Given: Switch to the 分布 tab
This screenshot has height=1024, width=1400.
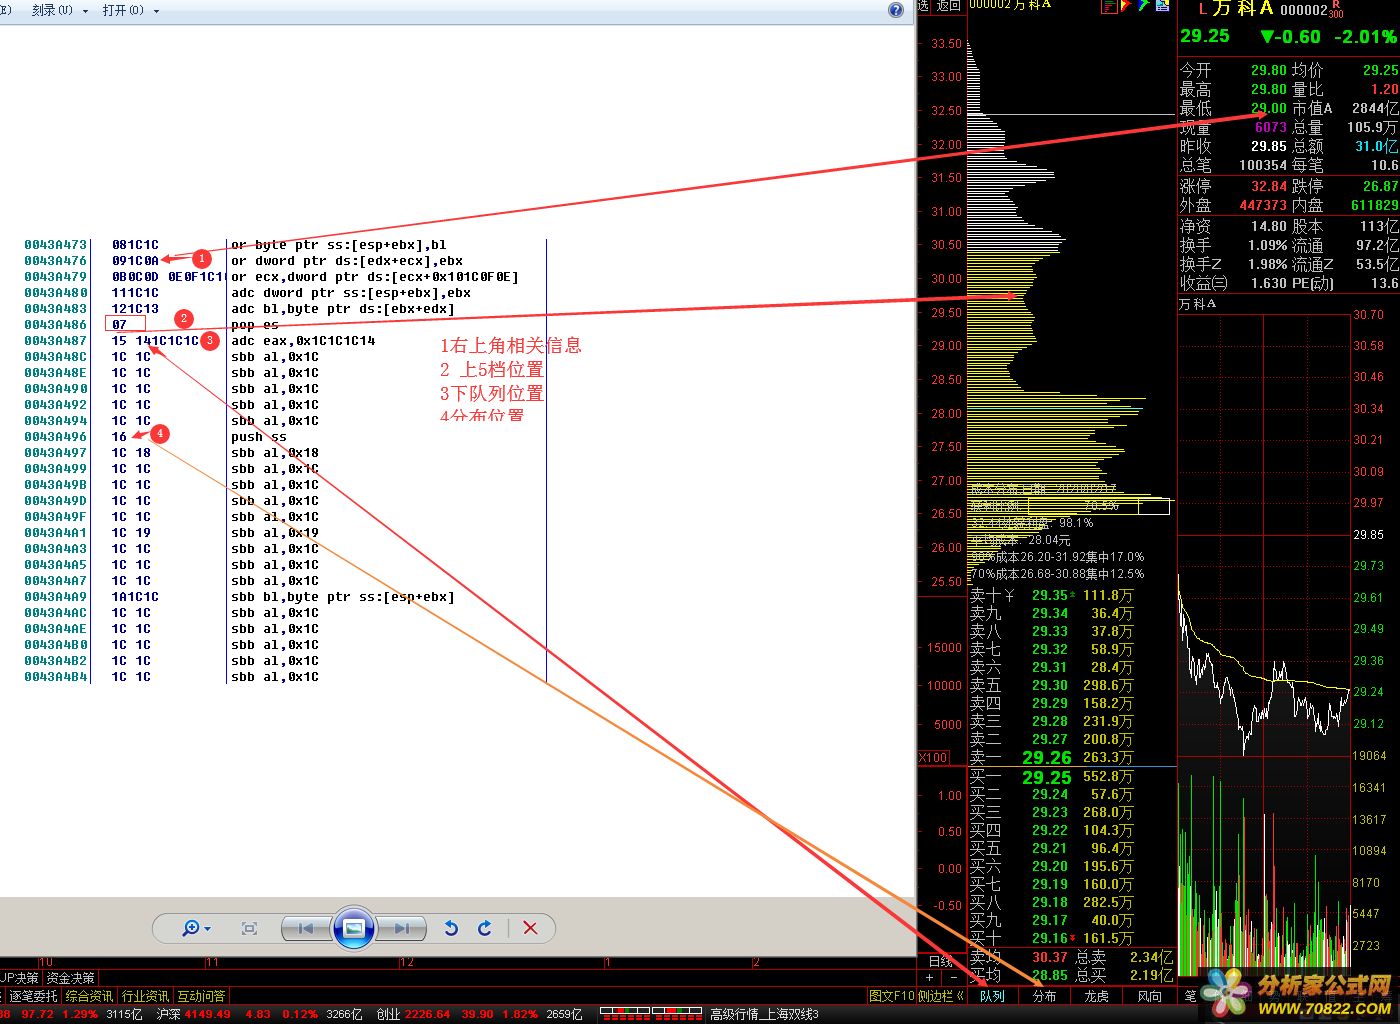Looking at the screenshot, I should 1044,996.
